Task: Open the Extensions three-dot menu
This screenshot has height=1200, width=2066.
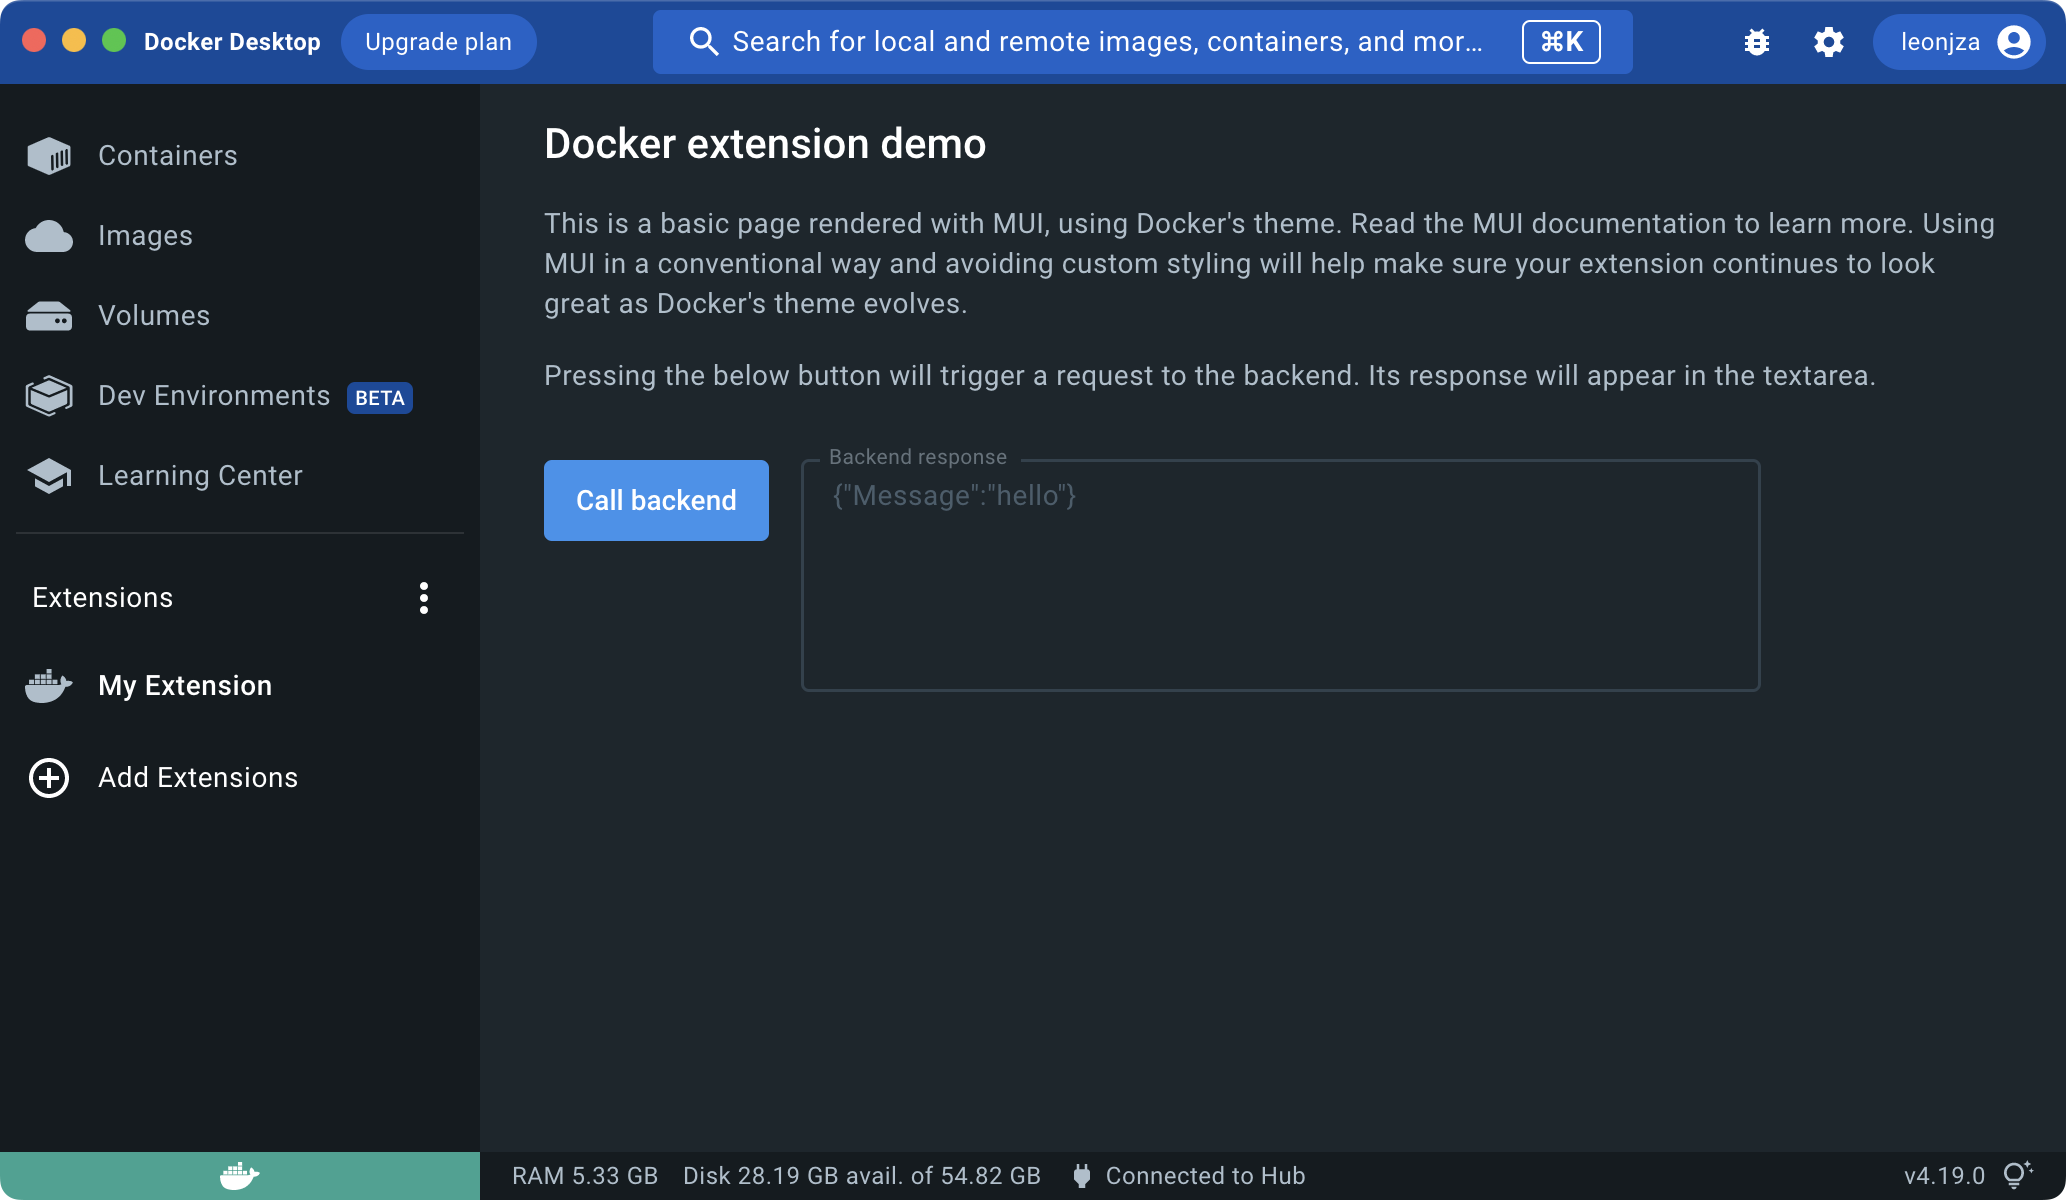Action: [x=424, y=598]
